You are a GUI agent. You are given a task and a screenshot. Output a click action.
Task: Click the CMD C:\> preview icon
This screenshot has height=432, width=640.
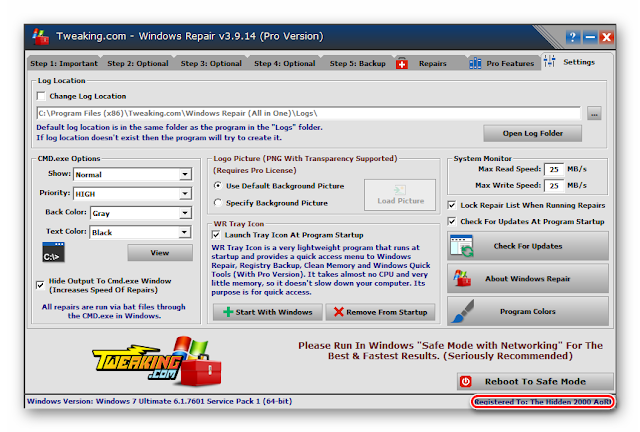click(53, 252)
